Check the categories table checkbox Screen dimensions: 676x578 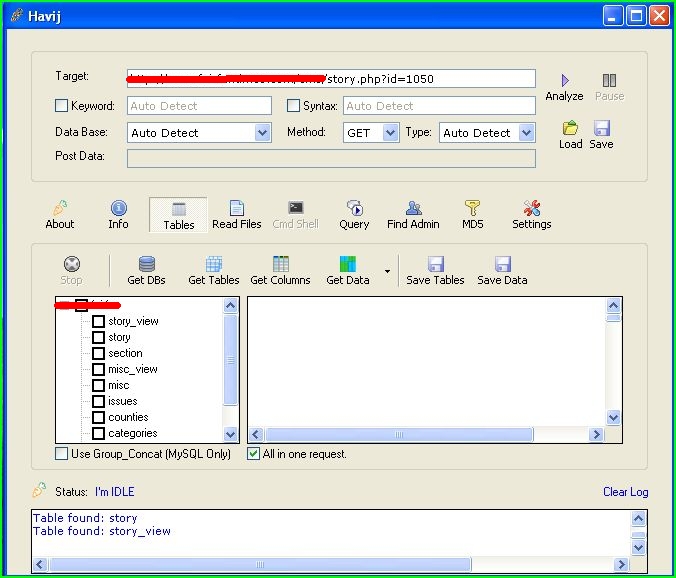click(x=98, y=433)
